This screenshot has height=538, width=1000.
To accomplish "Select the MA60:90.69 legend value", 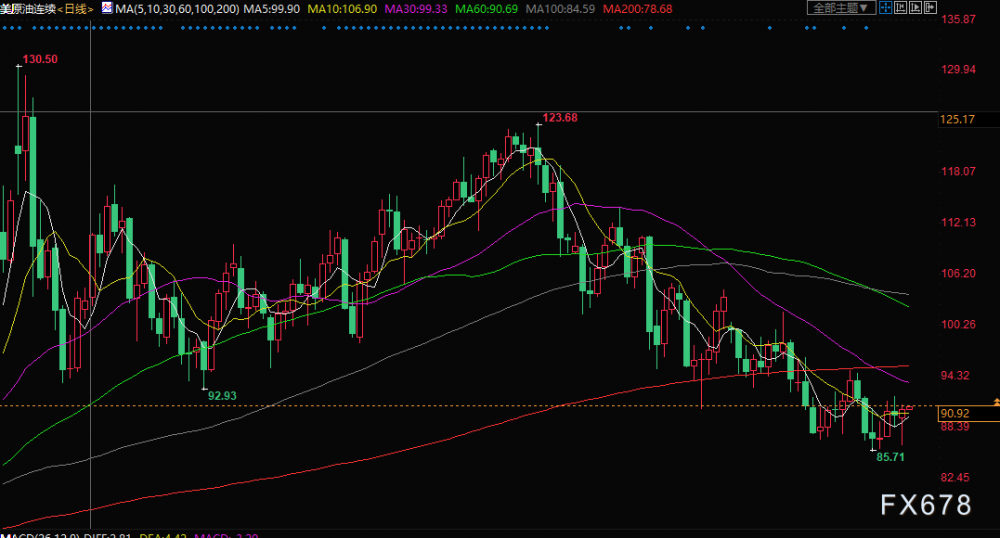I will [487, 9].
